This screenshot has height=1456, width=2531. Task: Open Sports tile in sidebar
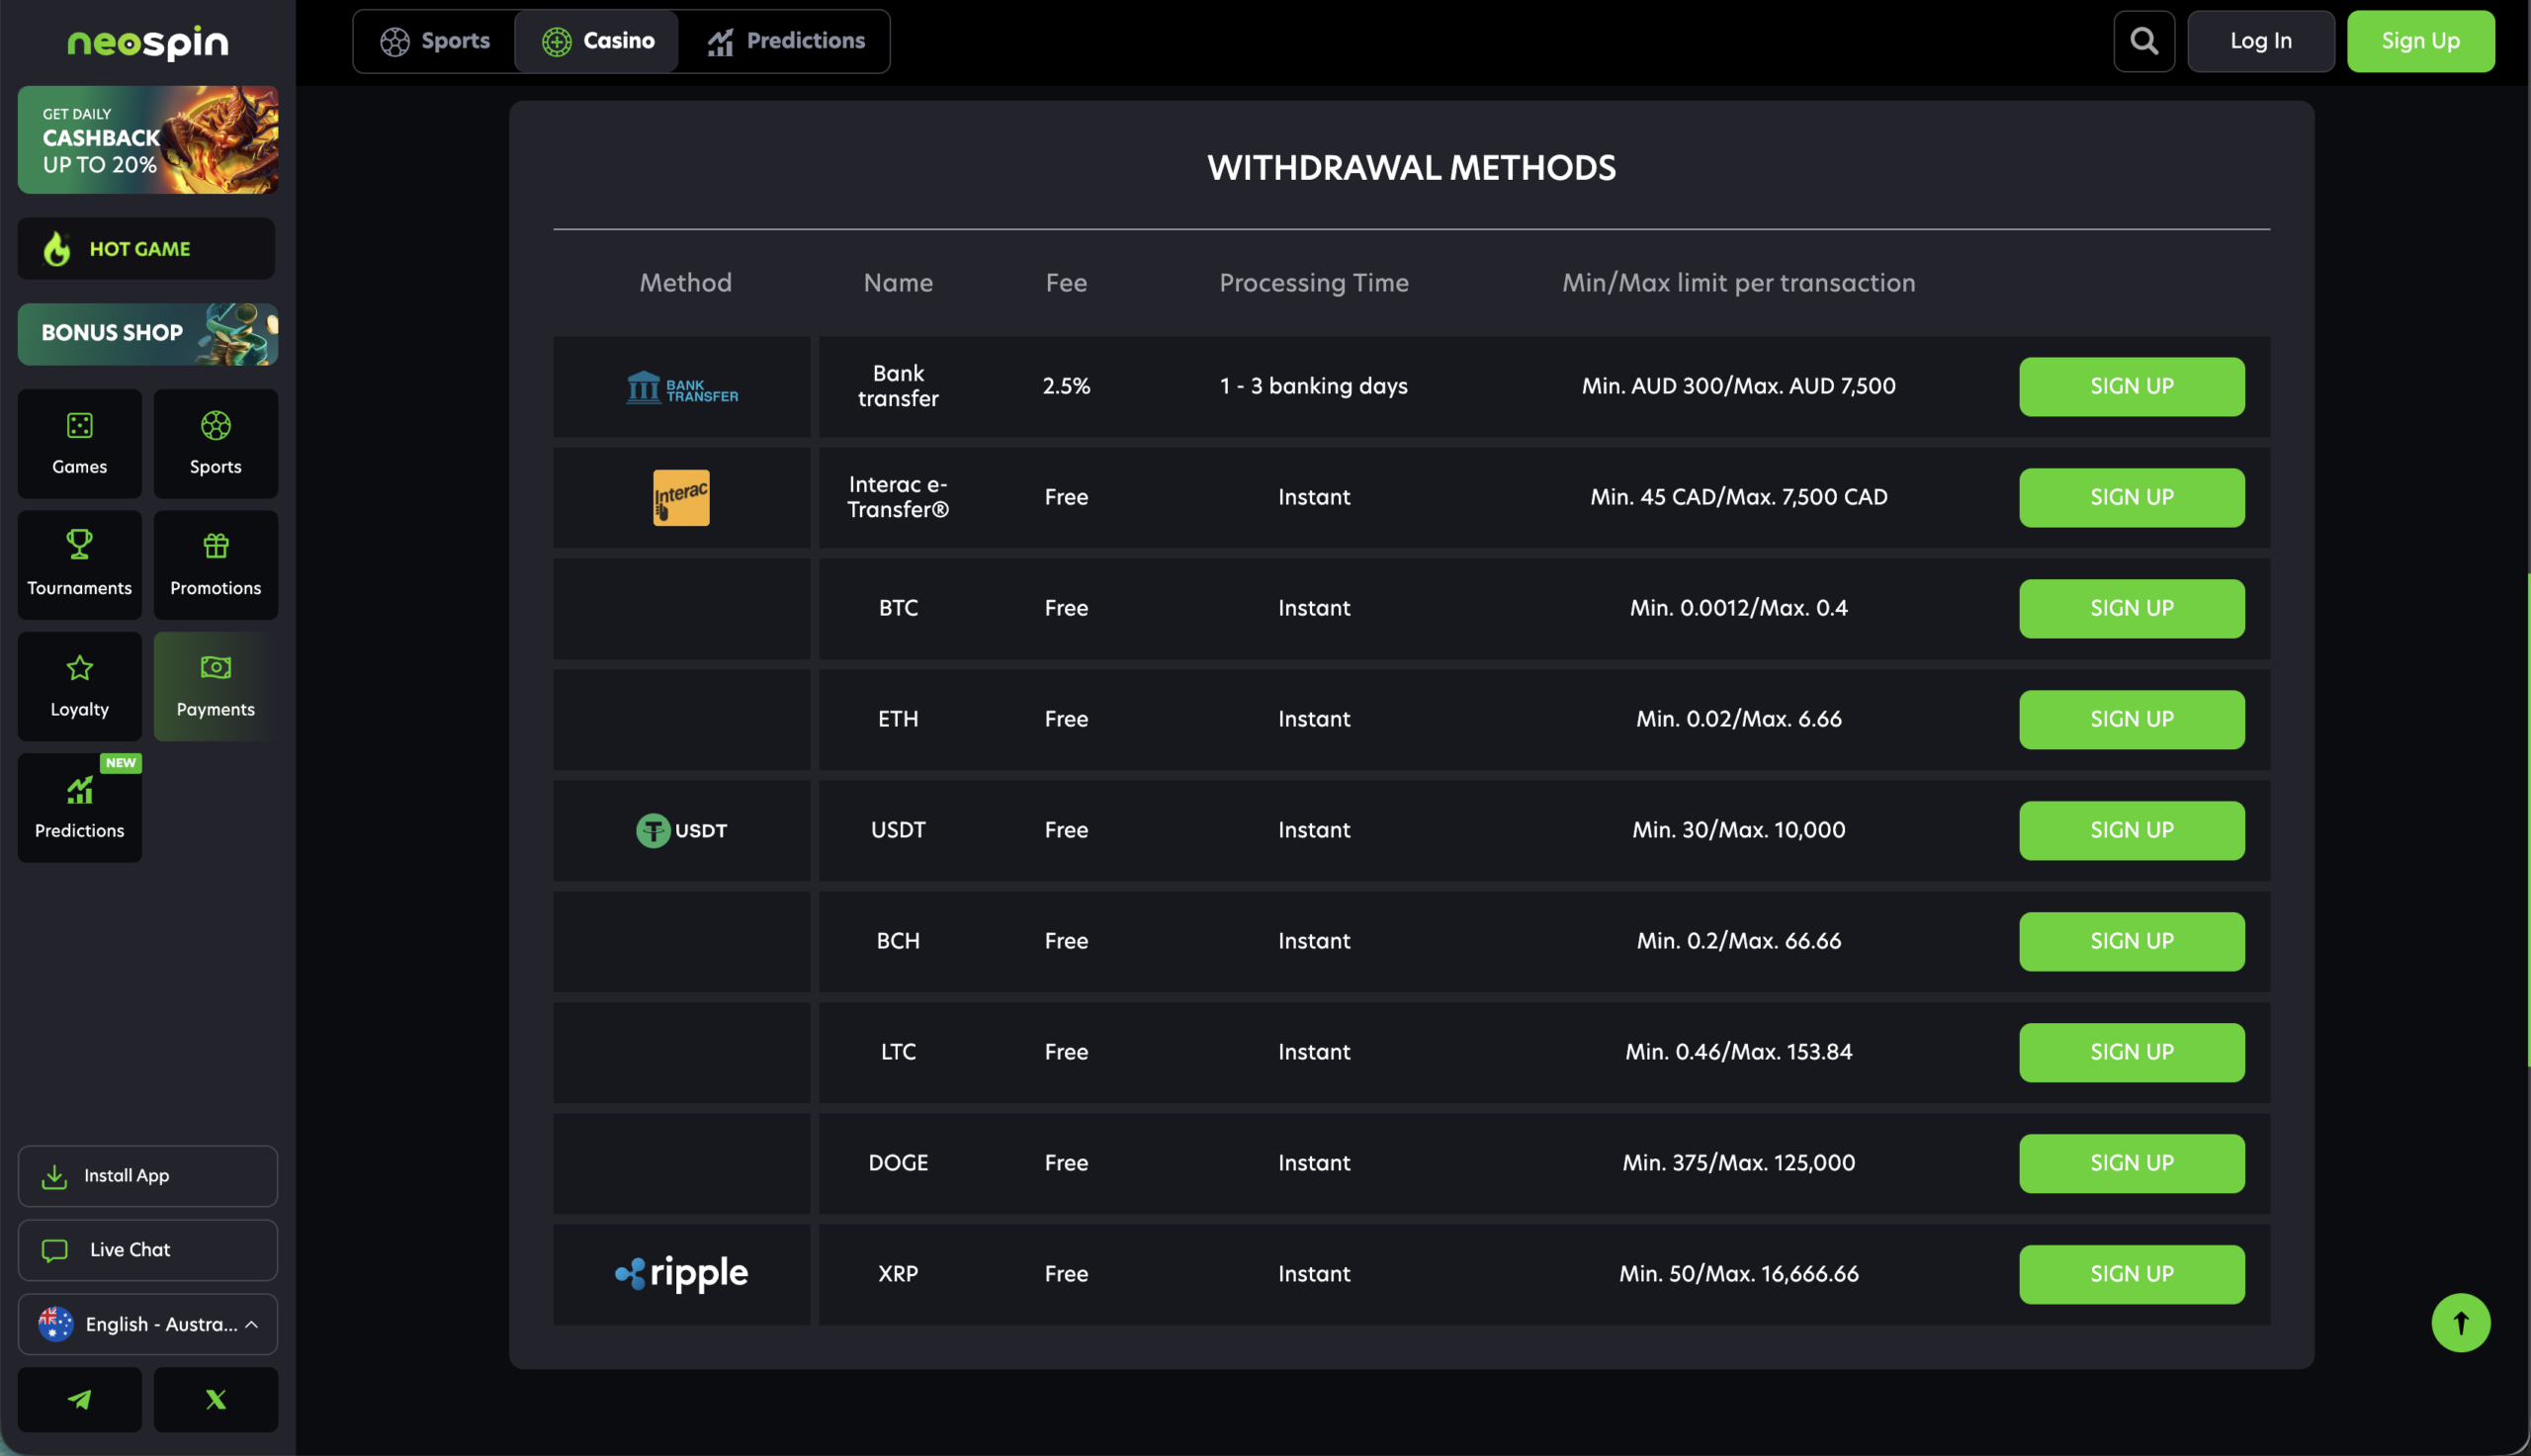coord(216,443)
